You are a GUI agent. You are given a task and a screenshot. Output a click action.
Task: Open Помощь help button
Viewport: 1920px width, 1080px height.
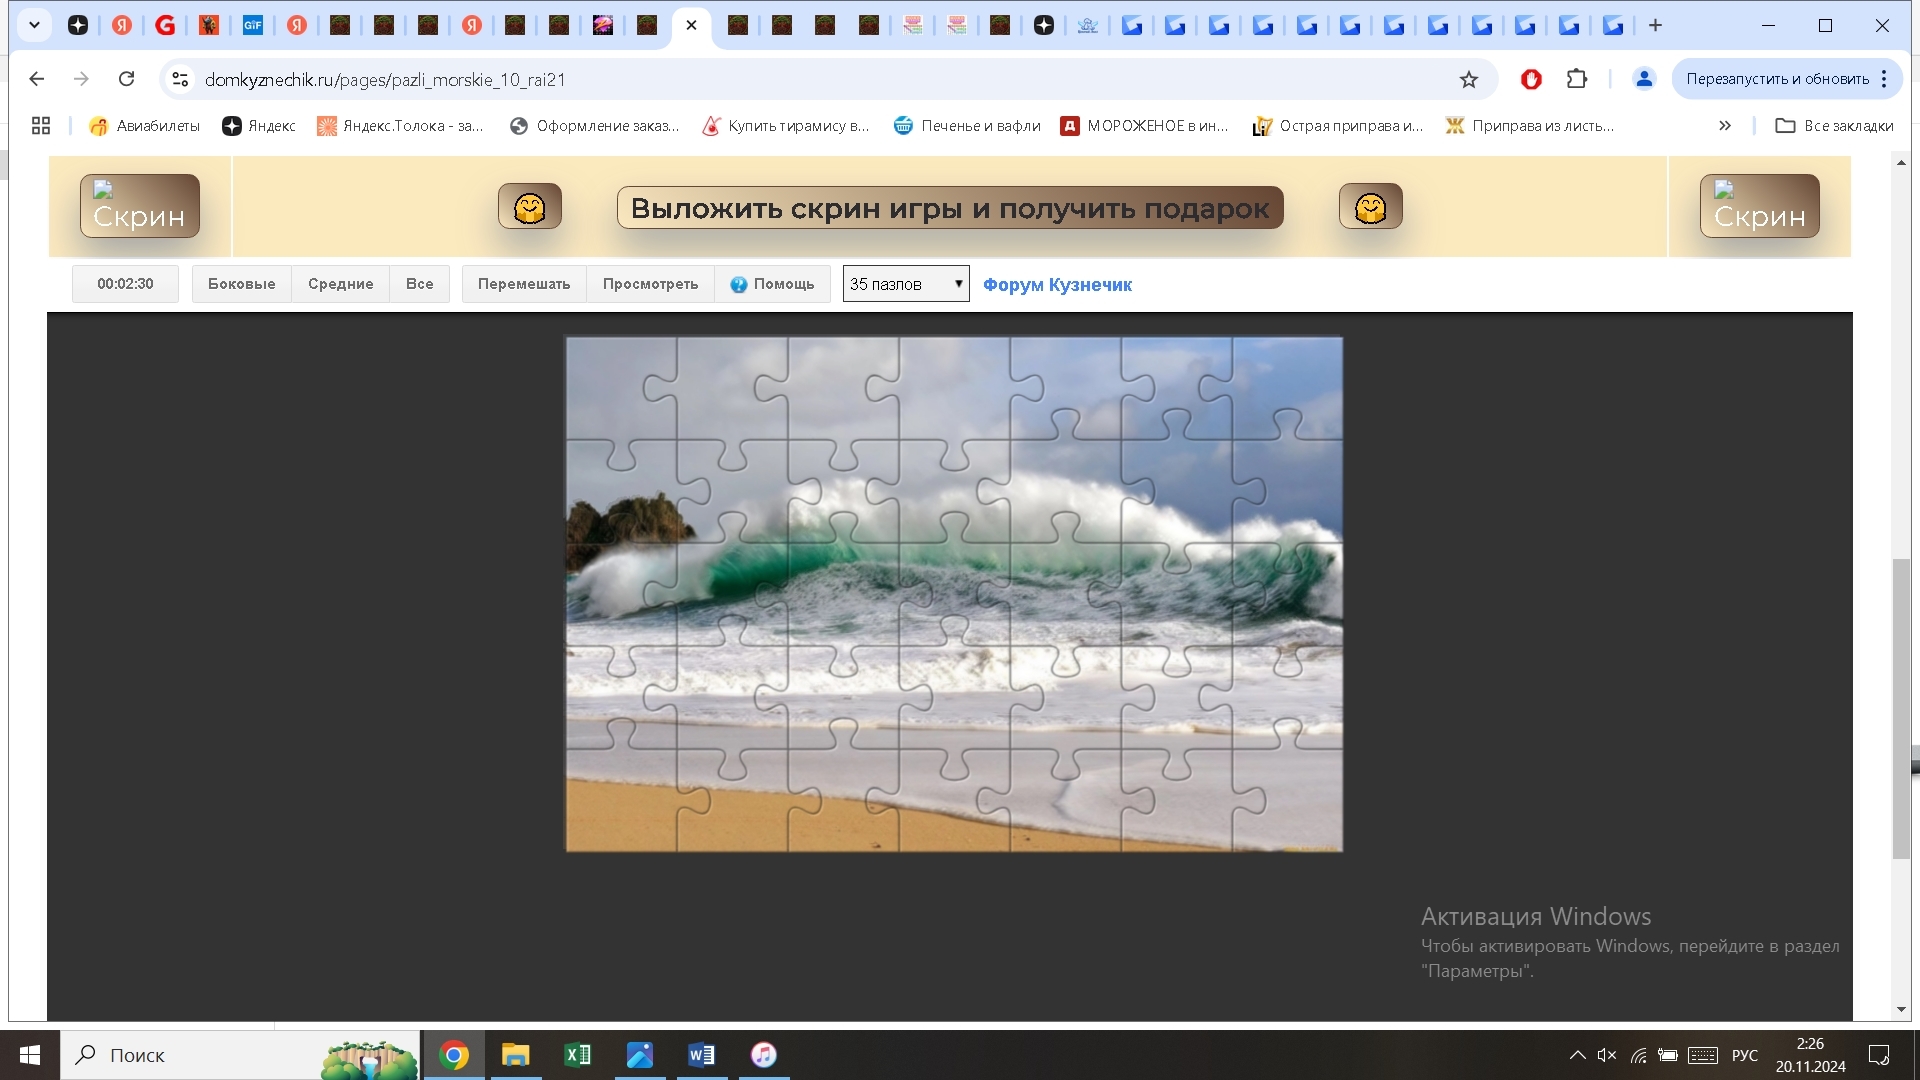click(772, 284)
